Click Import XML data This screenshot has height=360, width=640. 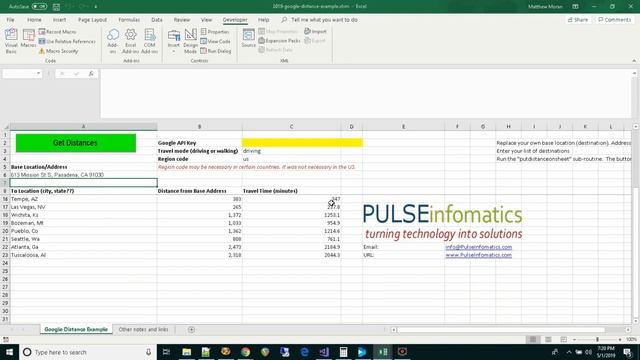point(315,31)
